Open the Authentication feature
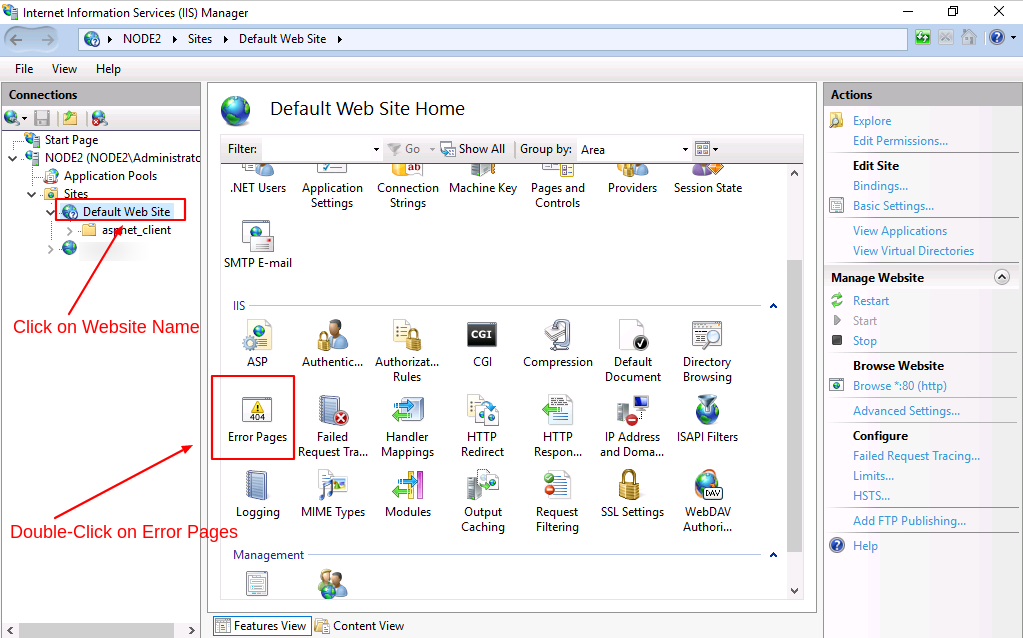This screenshot has height=638, width=1023. [332, 344]
